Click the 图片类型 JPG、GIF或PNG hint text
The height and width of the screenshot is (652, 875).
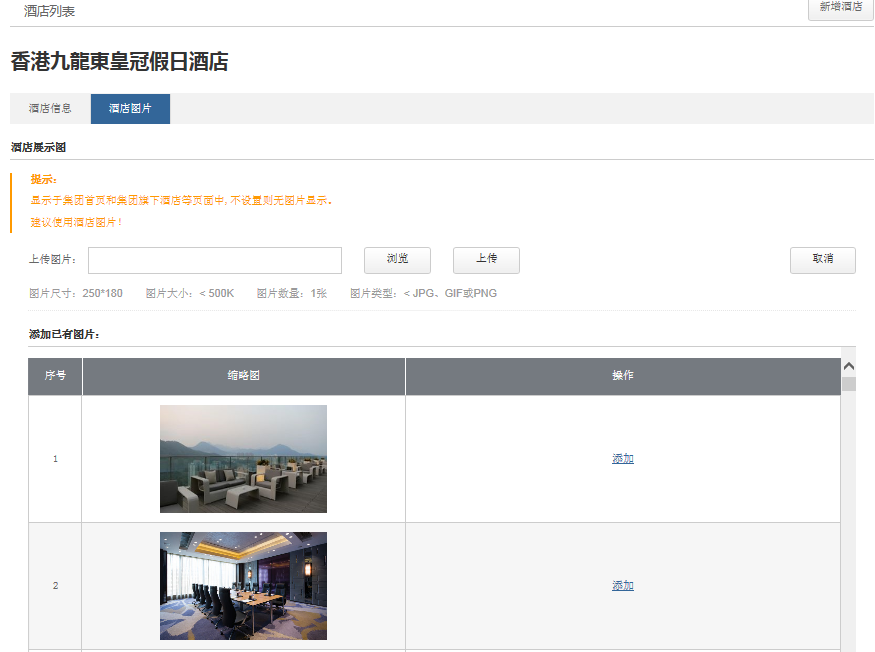[x=424, y=294]
